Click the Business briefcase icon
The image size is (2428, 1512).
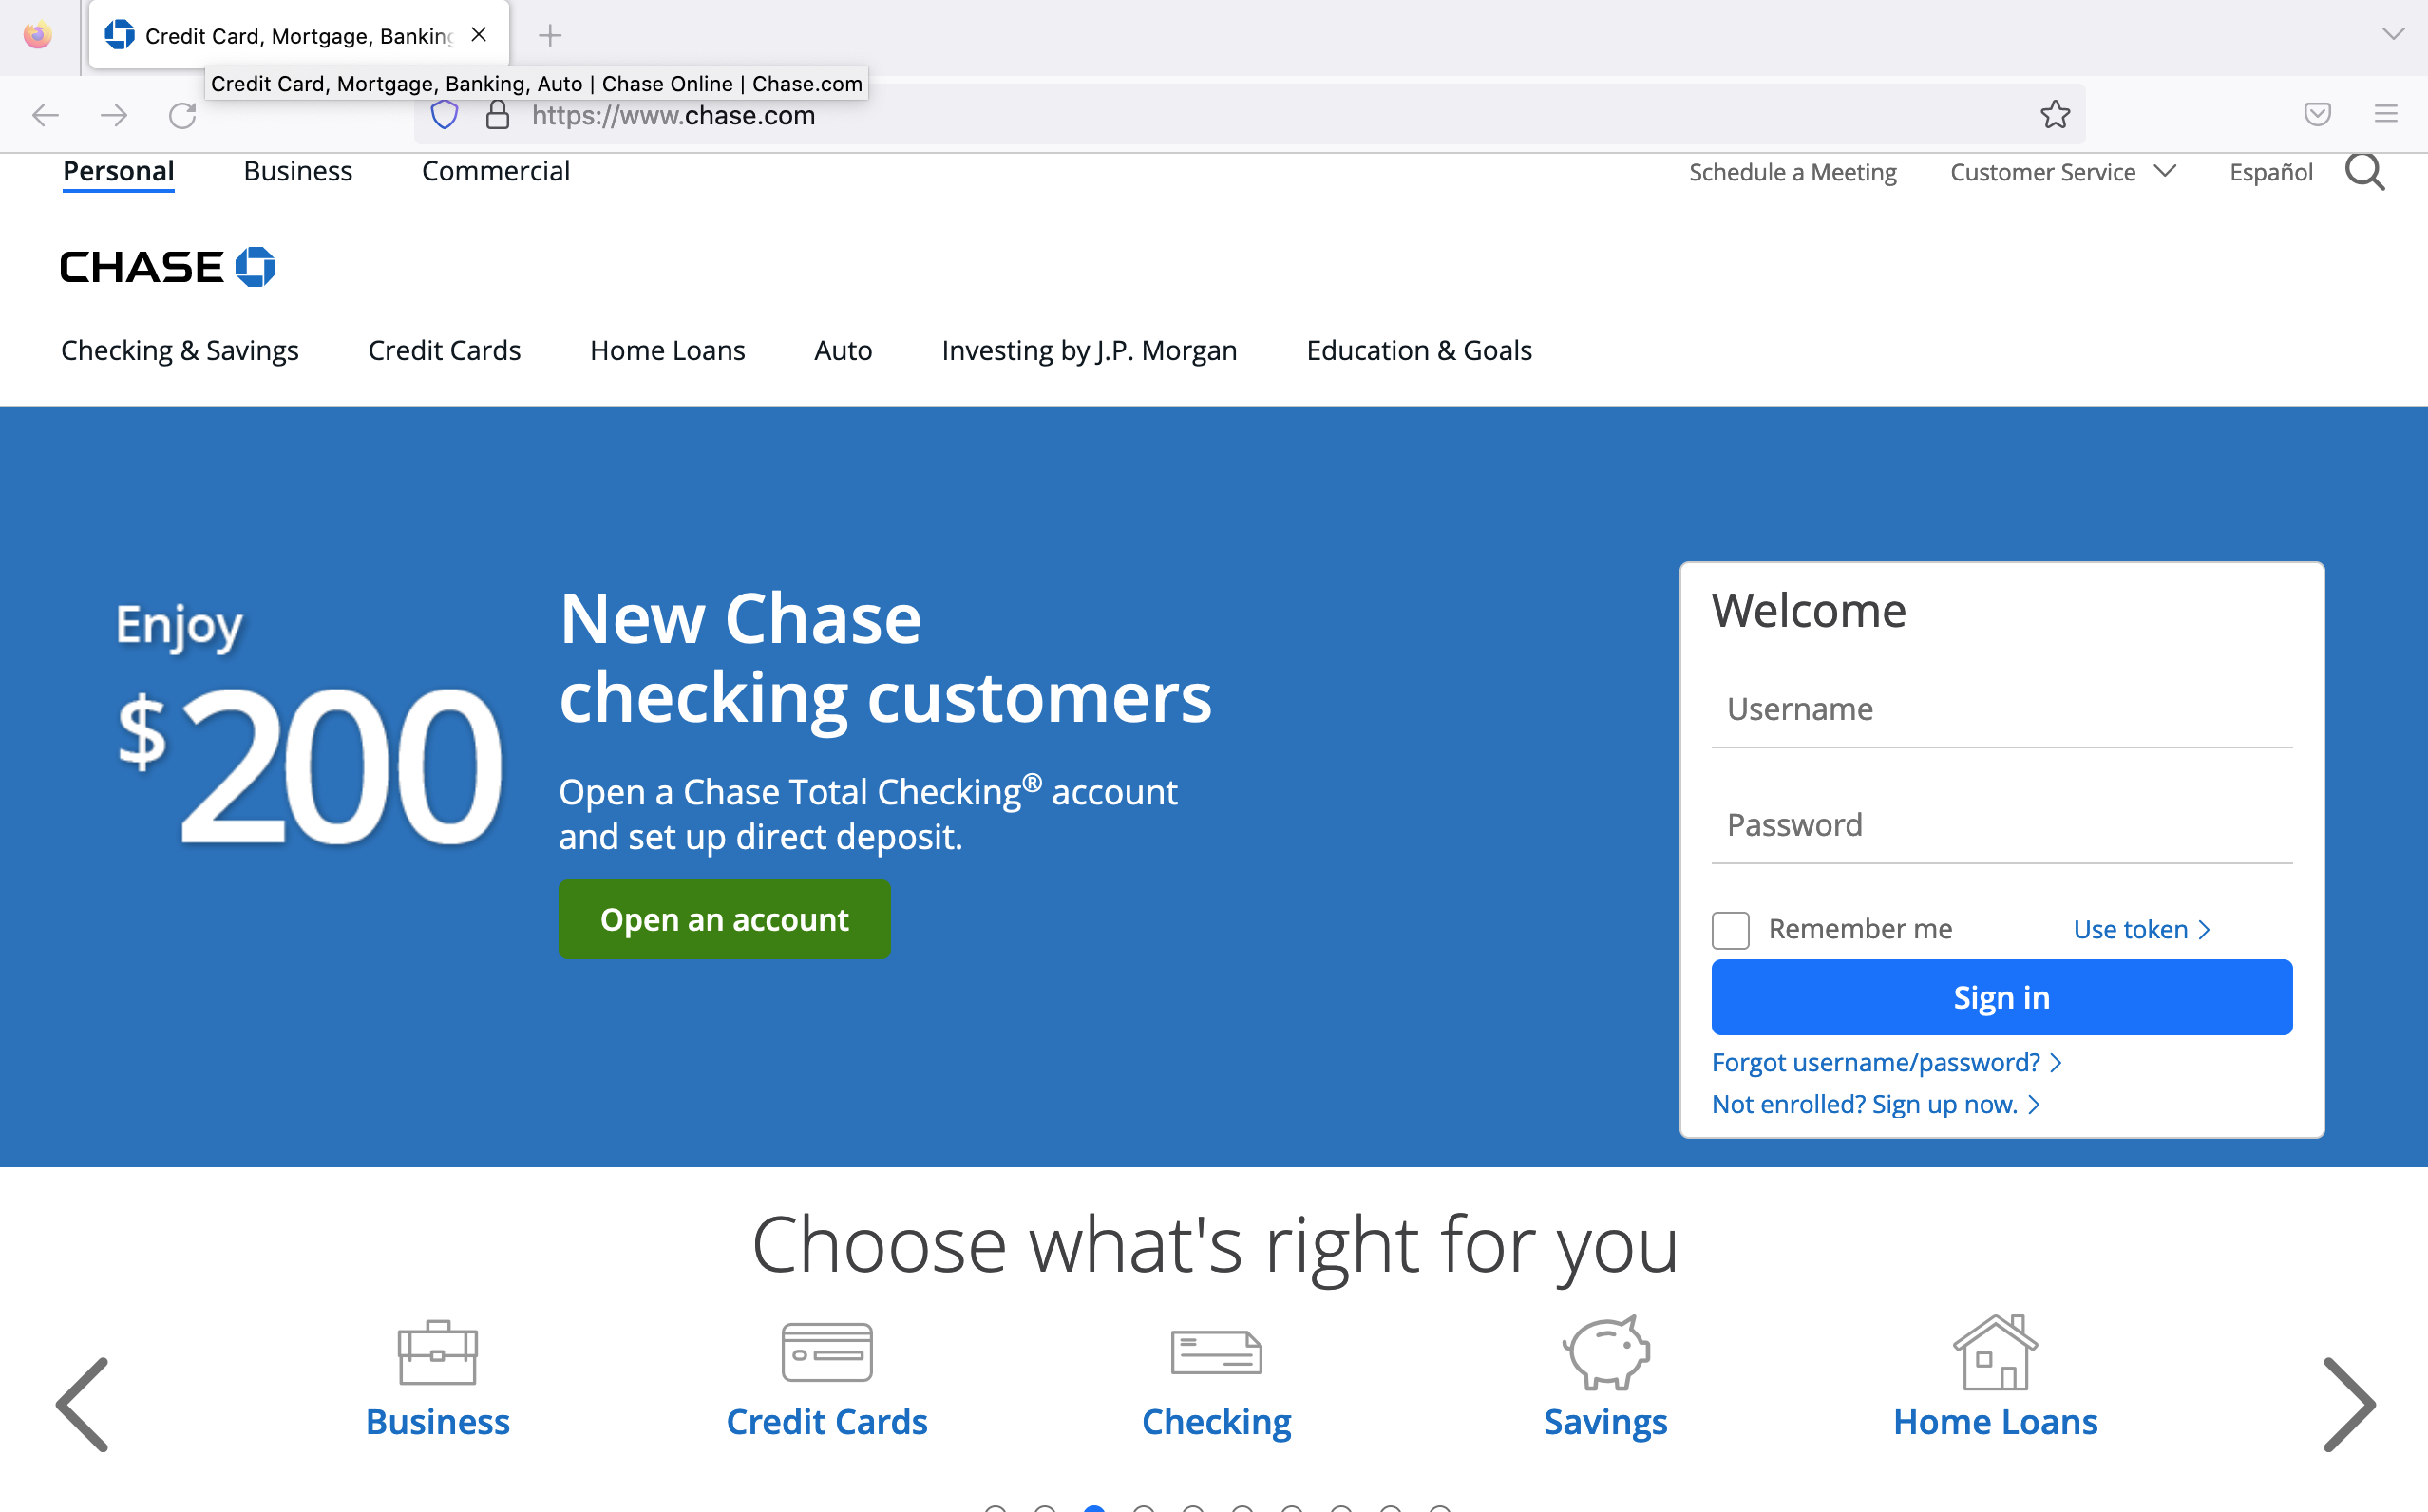437,1352
